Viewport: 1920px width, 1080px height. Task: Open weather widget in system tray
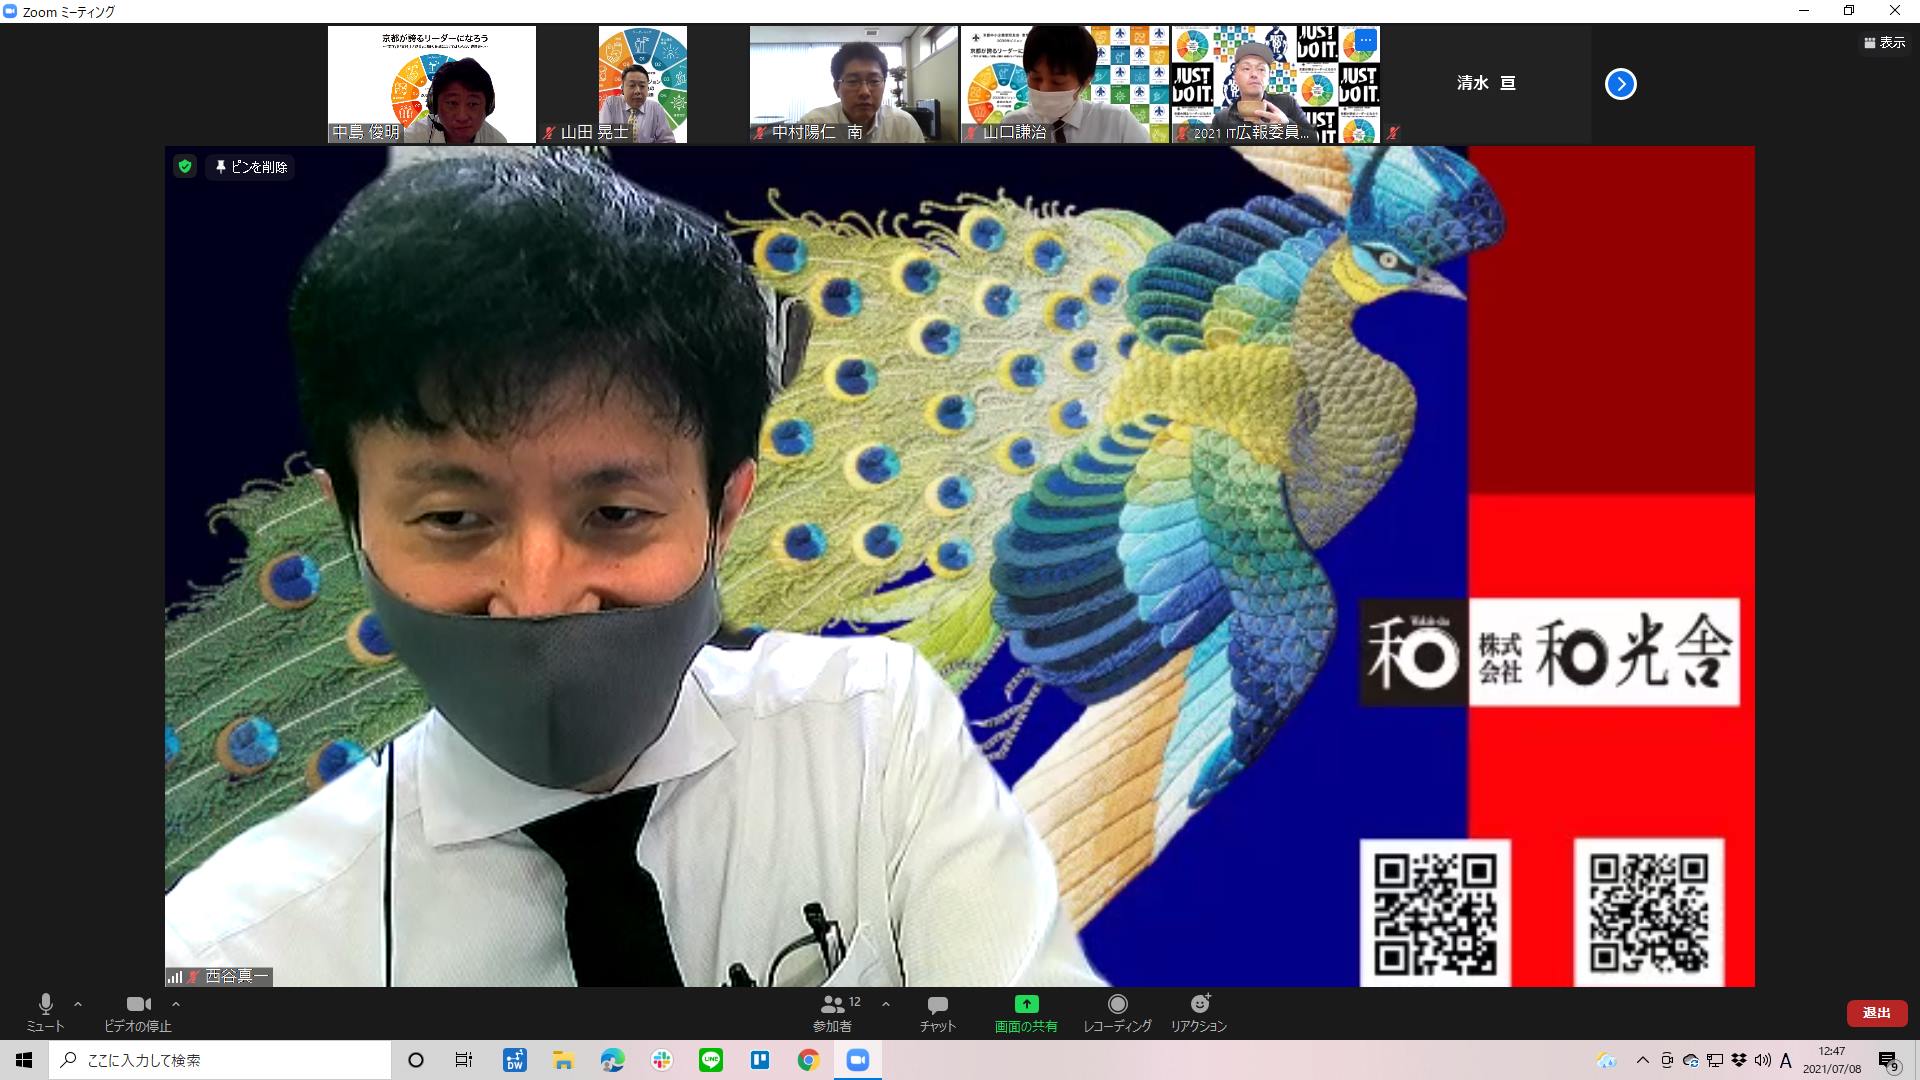coord(1607,1060)
